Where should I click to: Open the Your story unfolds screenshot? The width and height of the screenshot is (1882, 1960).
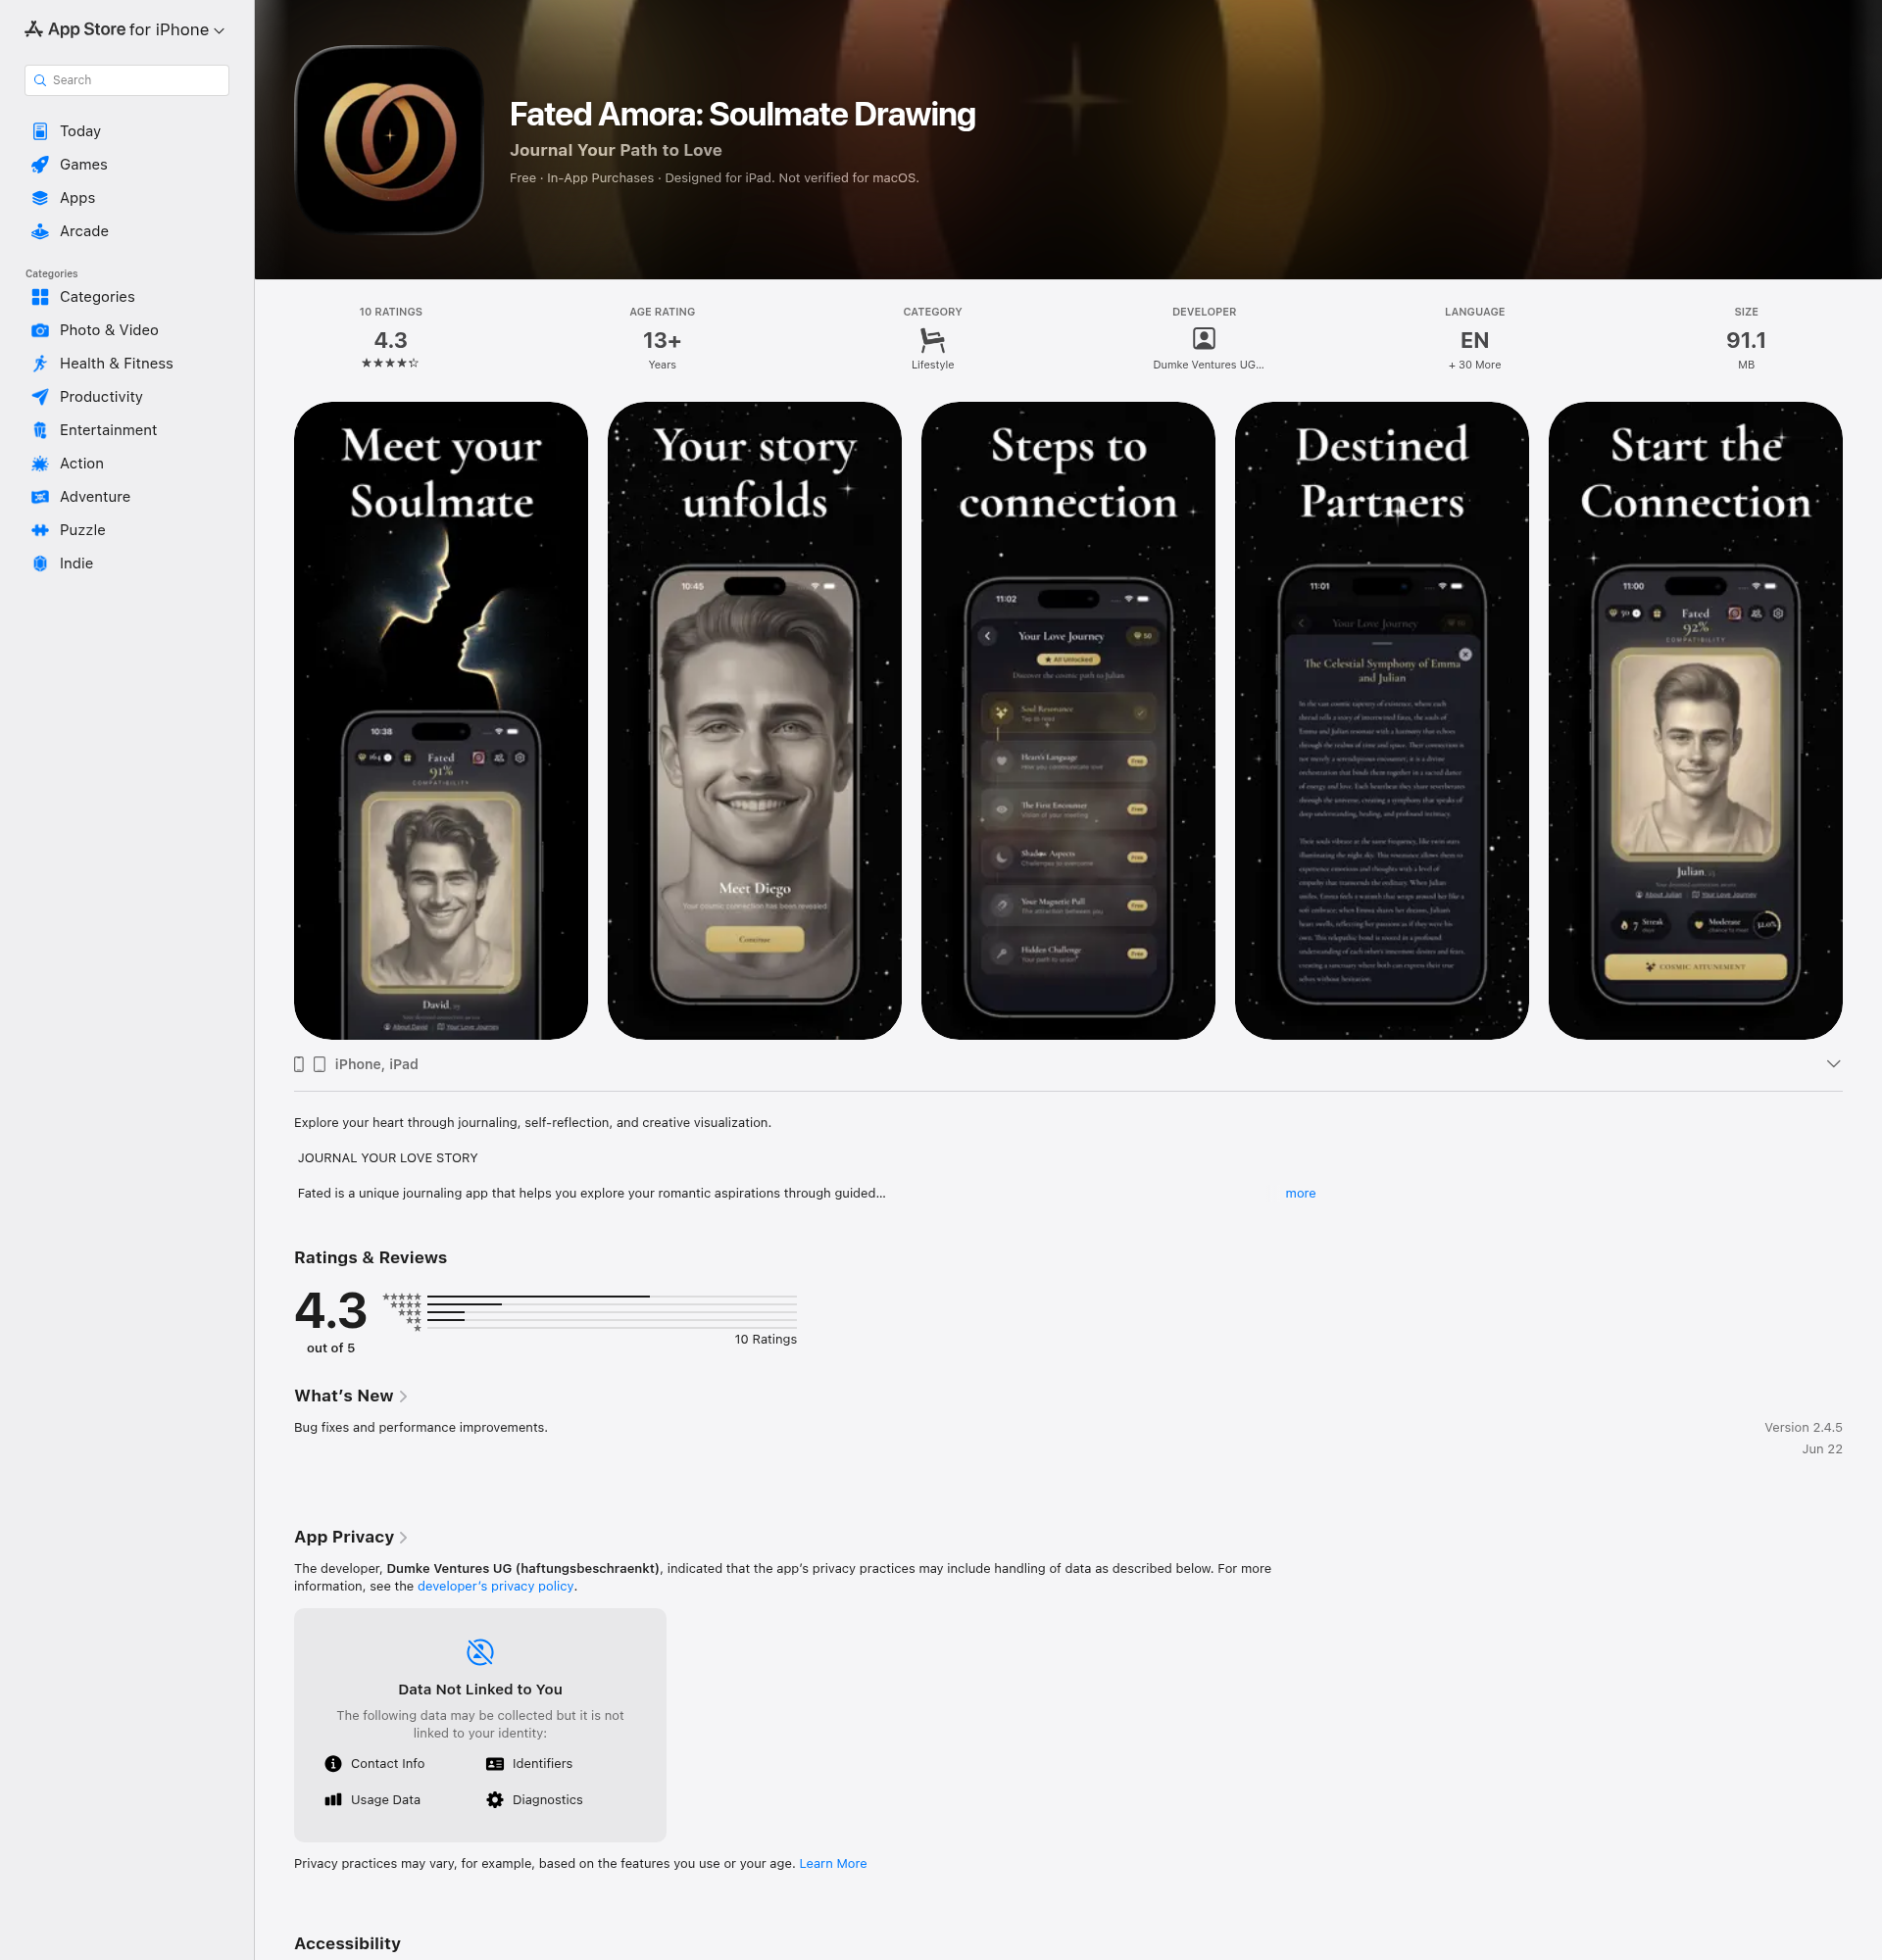754,721
